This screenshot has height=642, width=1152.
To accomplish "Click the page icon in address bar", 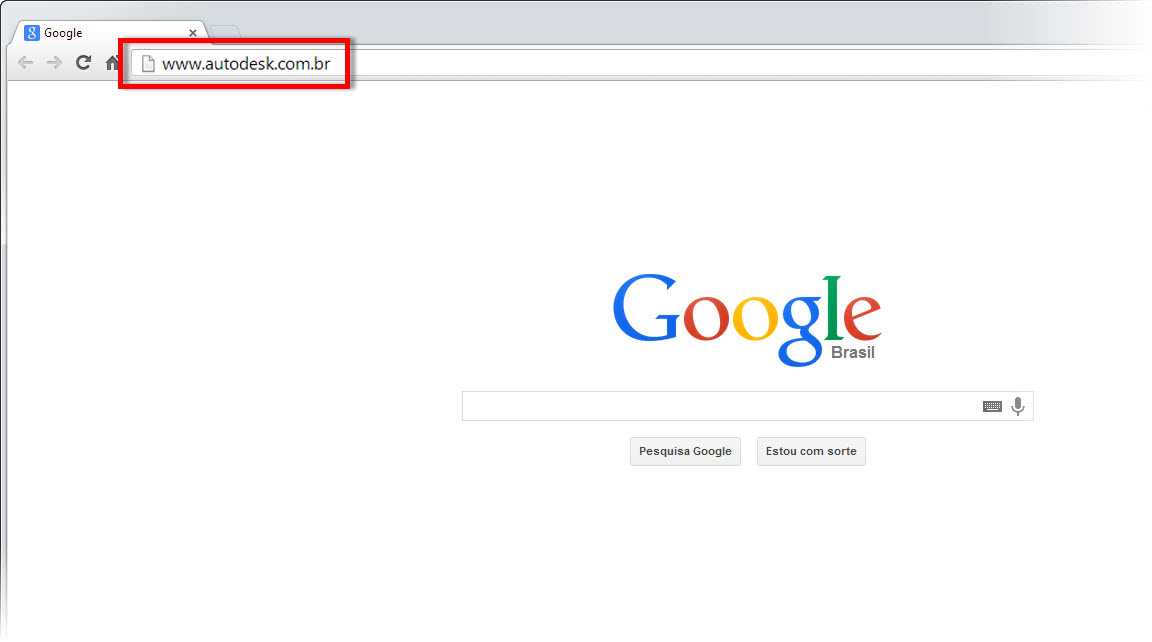I will [148, 64].
